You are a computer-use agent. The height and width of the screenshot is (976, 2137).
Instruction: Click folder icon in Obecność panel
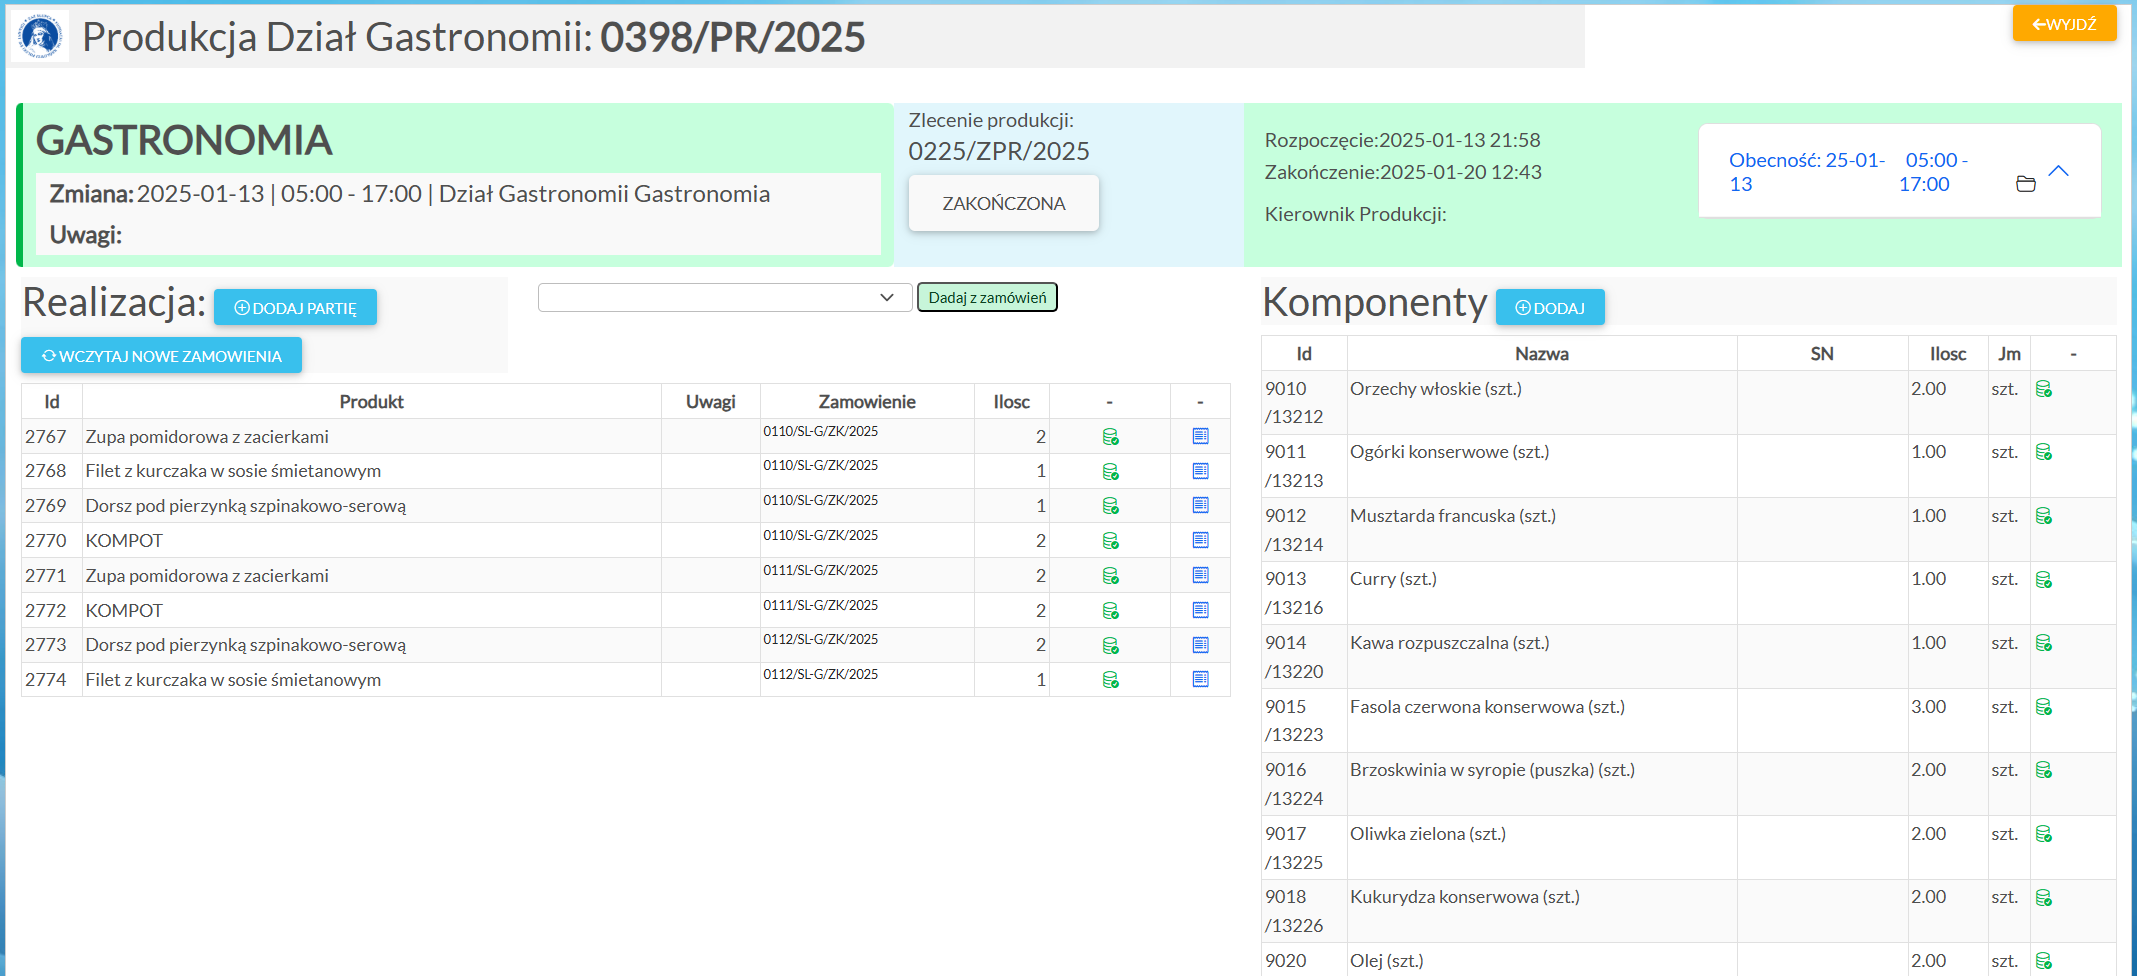pos(2025,184)
